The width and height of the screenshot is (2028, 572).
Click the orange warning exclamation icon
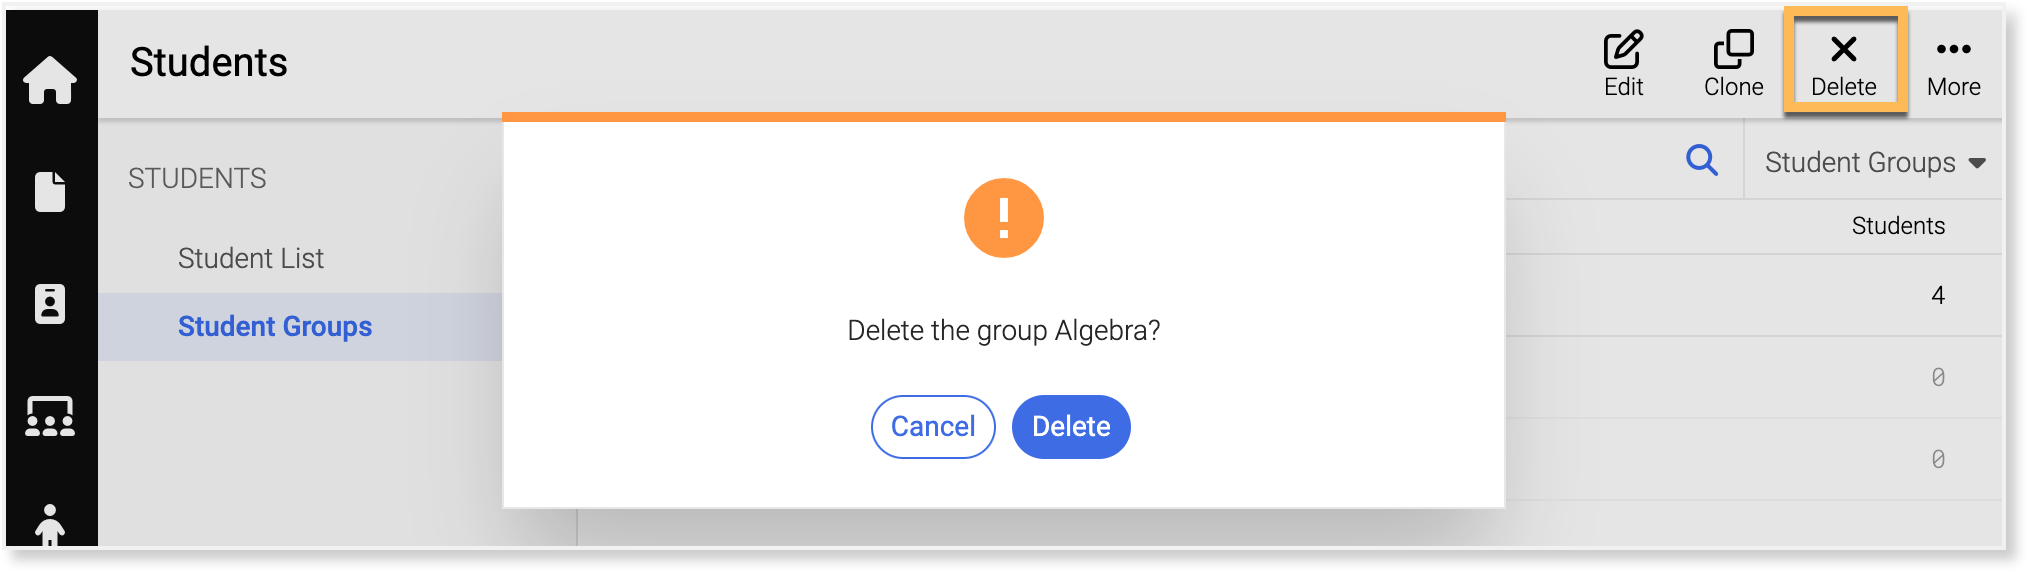pyautogui.click(x=1004, y=218)
